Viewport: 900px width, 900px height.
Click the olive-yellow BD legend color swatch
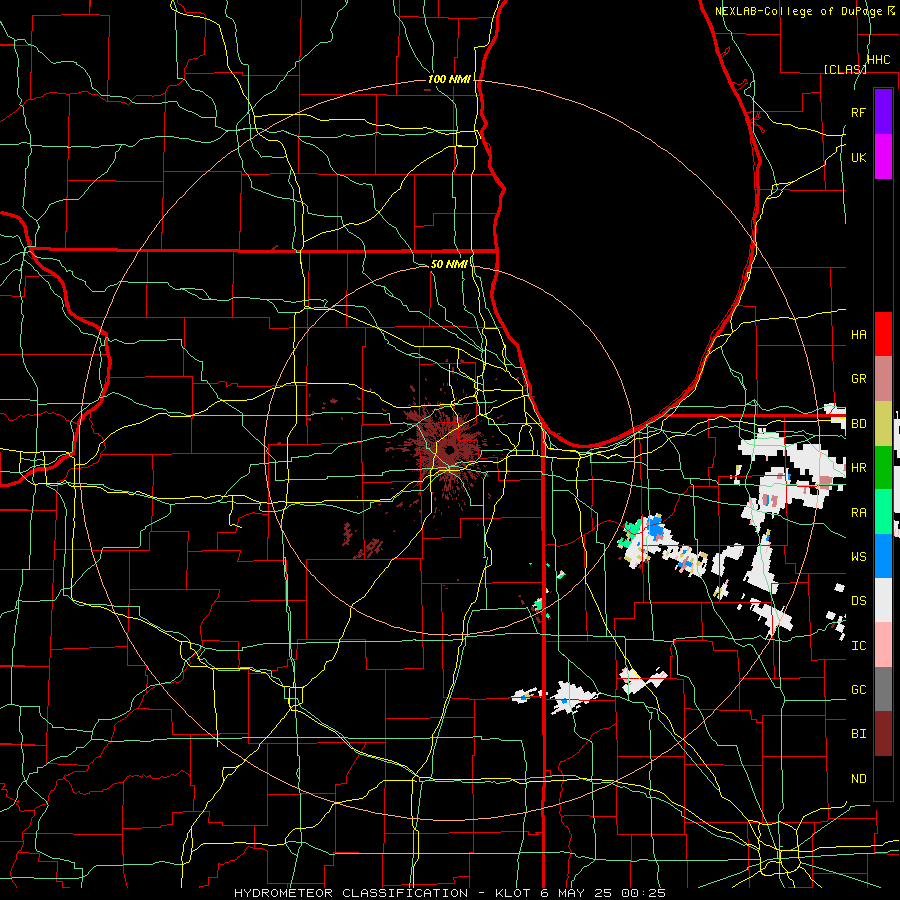[x=883, y=424]
